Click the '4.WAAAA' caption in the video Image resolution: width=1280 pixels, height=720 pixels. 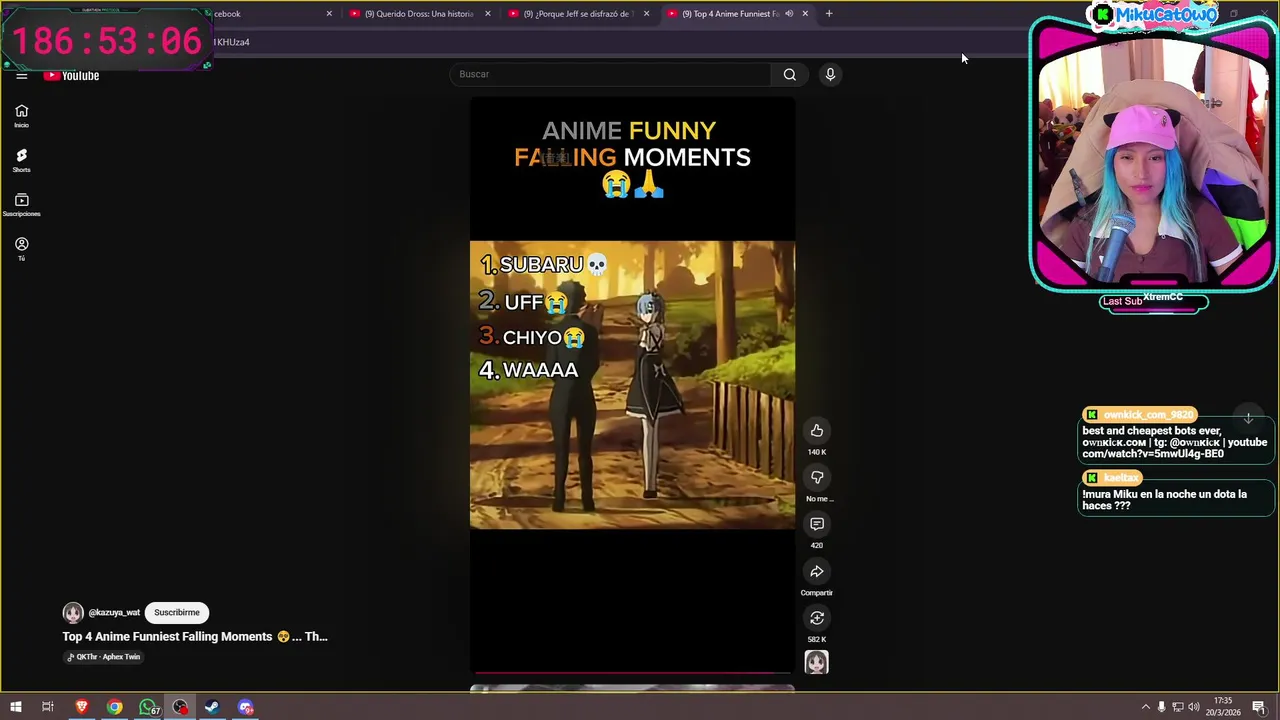529,370
